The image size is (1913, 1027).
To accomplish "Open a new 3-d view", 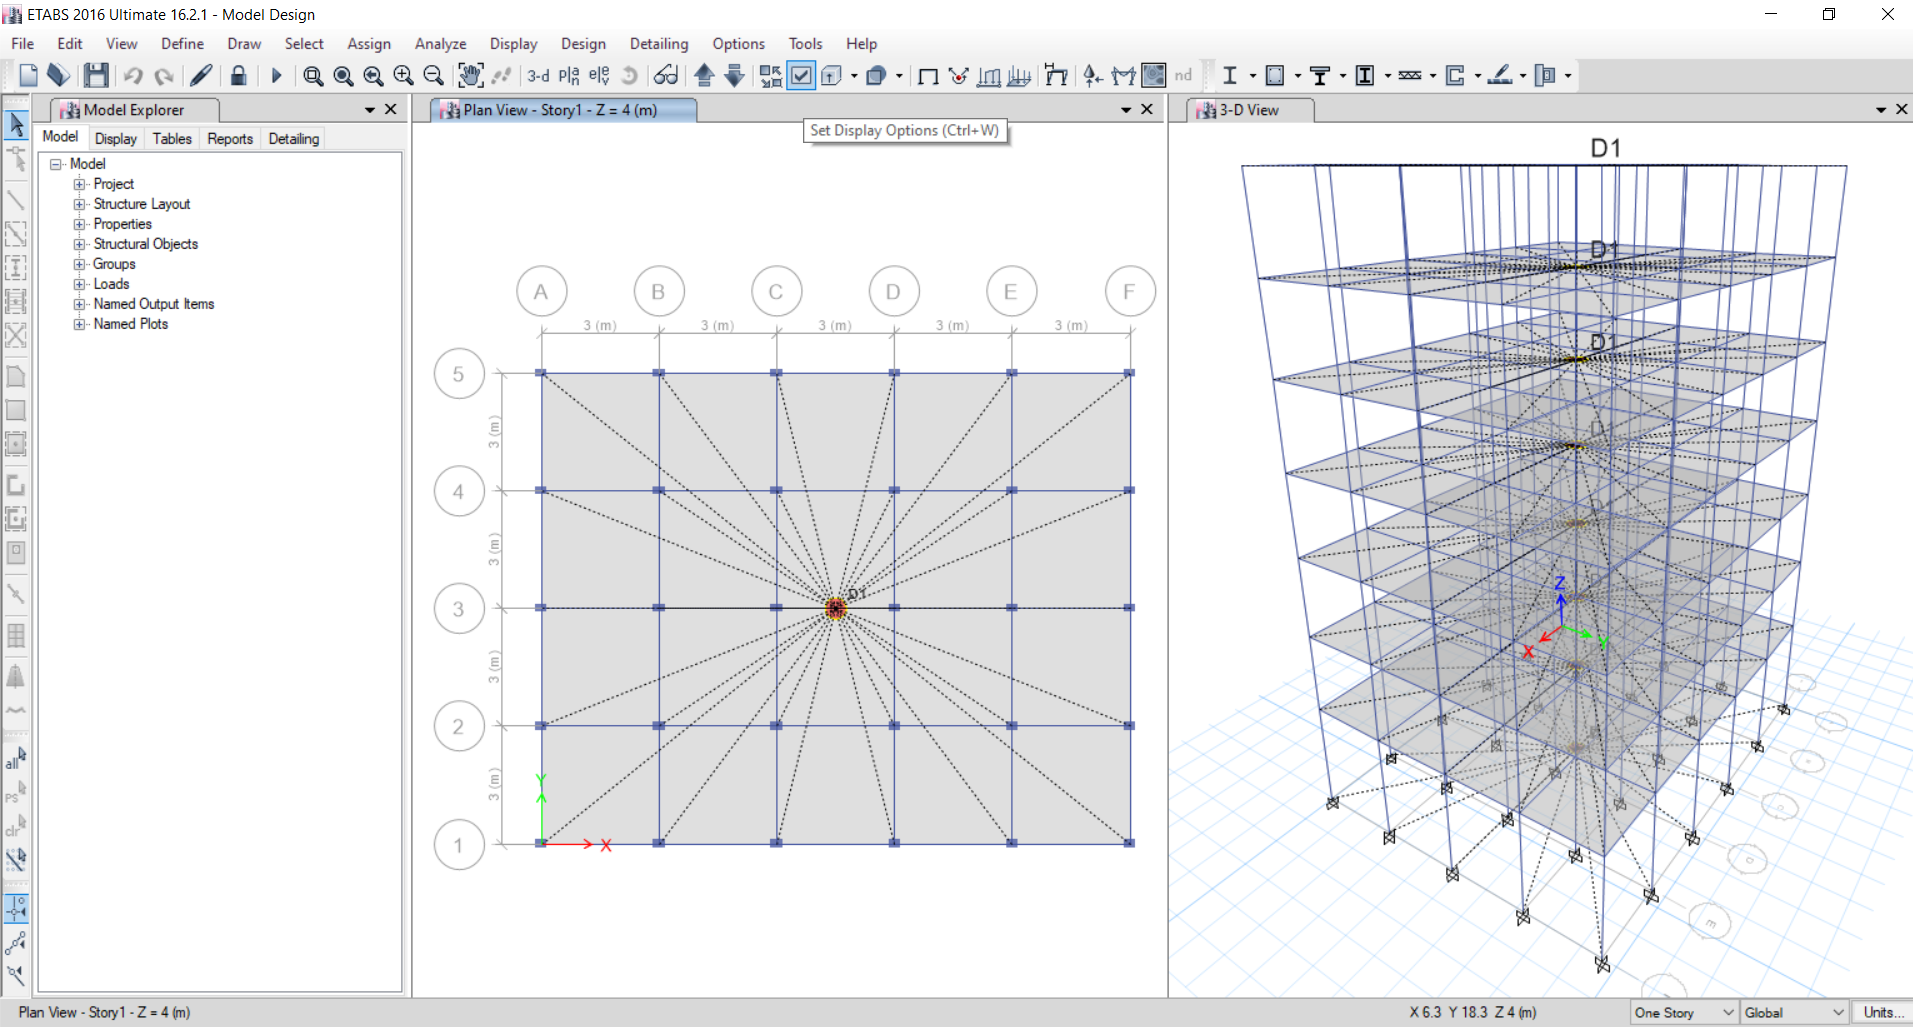I will point(538,75).
